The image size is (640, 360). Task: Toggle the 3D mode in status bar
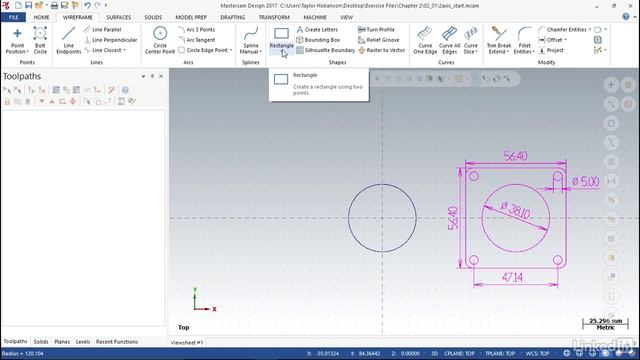click(434, 353)
